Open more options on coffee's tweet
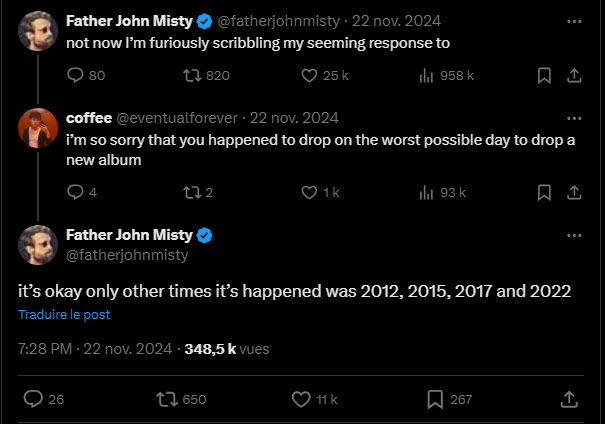 (574, 117)
